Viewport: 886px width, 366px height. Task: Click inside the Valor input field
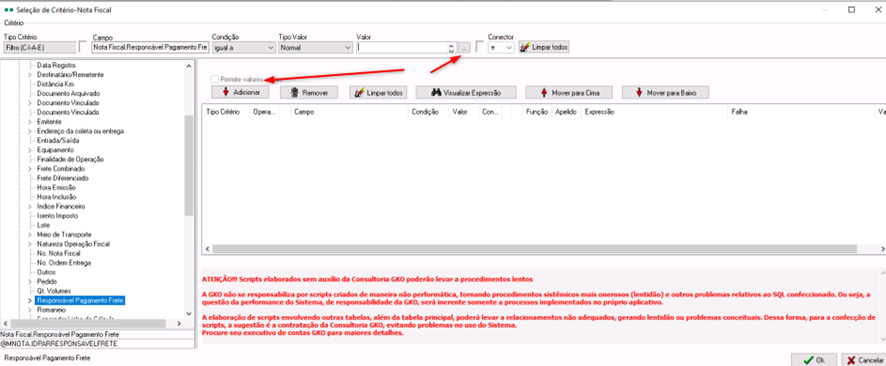tap(402, 48)
